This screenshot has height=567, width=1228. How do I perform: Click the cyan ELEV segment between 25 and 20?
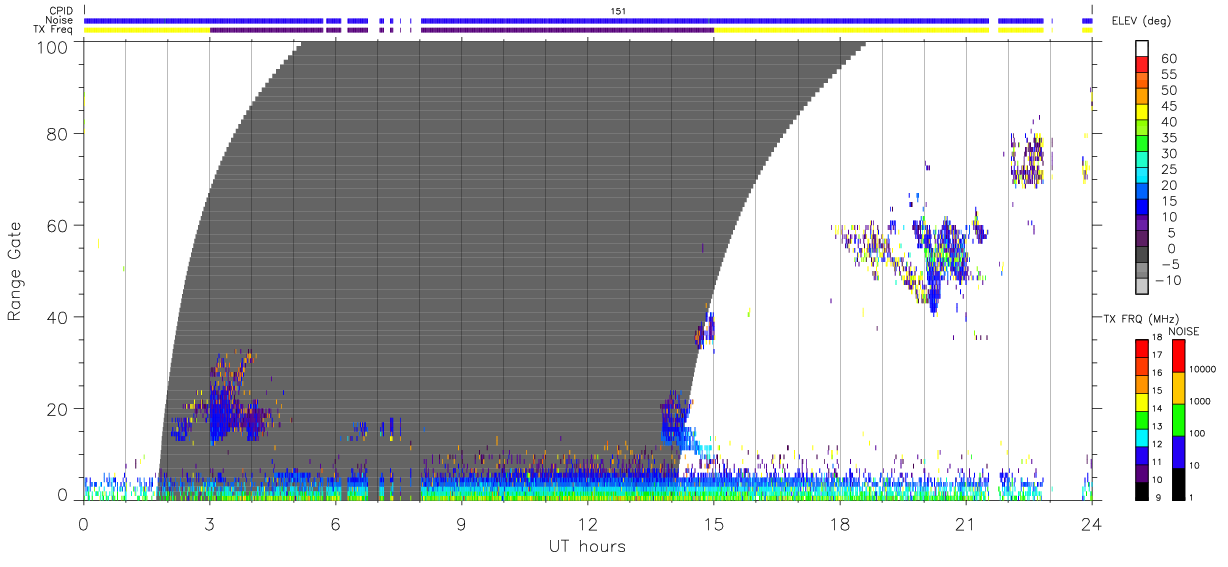tap(1142, 177)
